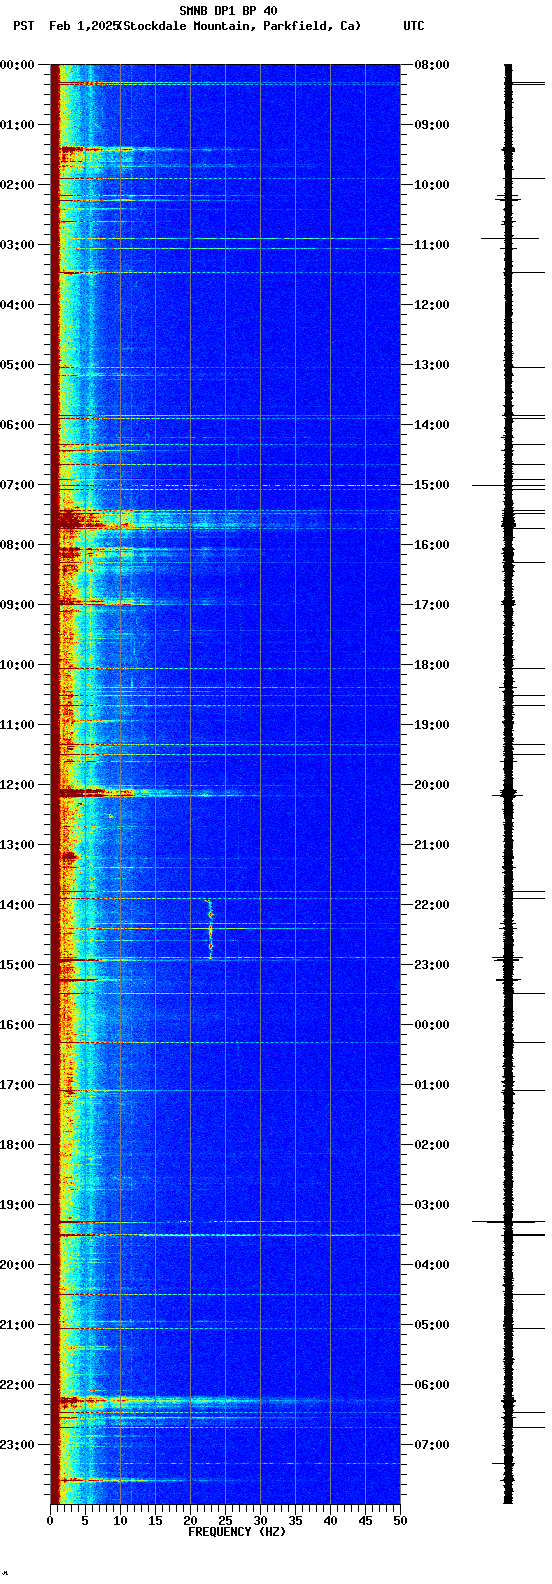Viewport: 552px width, 1584px height.
Task: Click the seismogram spike at 15:00 UTC
Action: click(x=509, y=485)
